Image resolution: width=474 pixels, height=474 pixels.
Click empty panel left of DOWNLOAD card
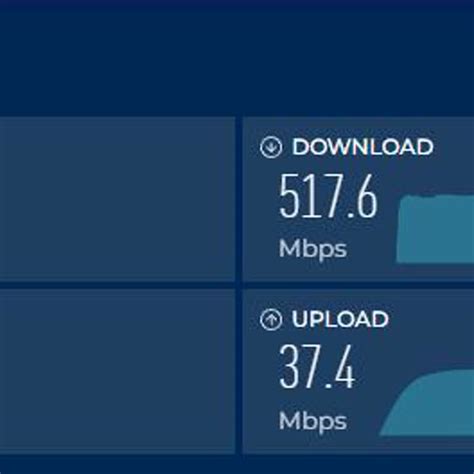tap(117, 199)
